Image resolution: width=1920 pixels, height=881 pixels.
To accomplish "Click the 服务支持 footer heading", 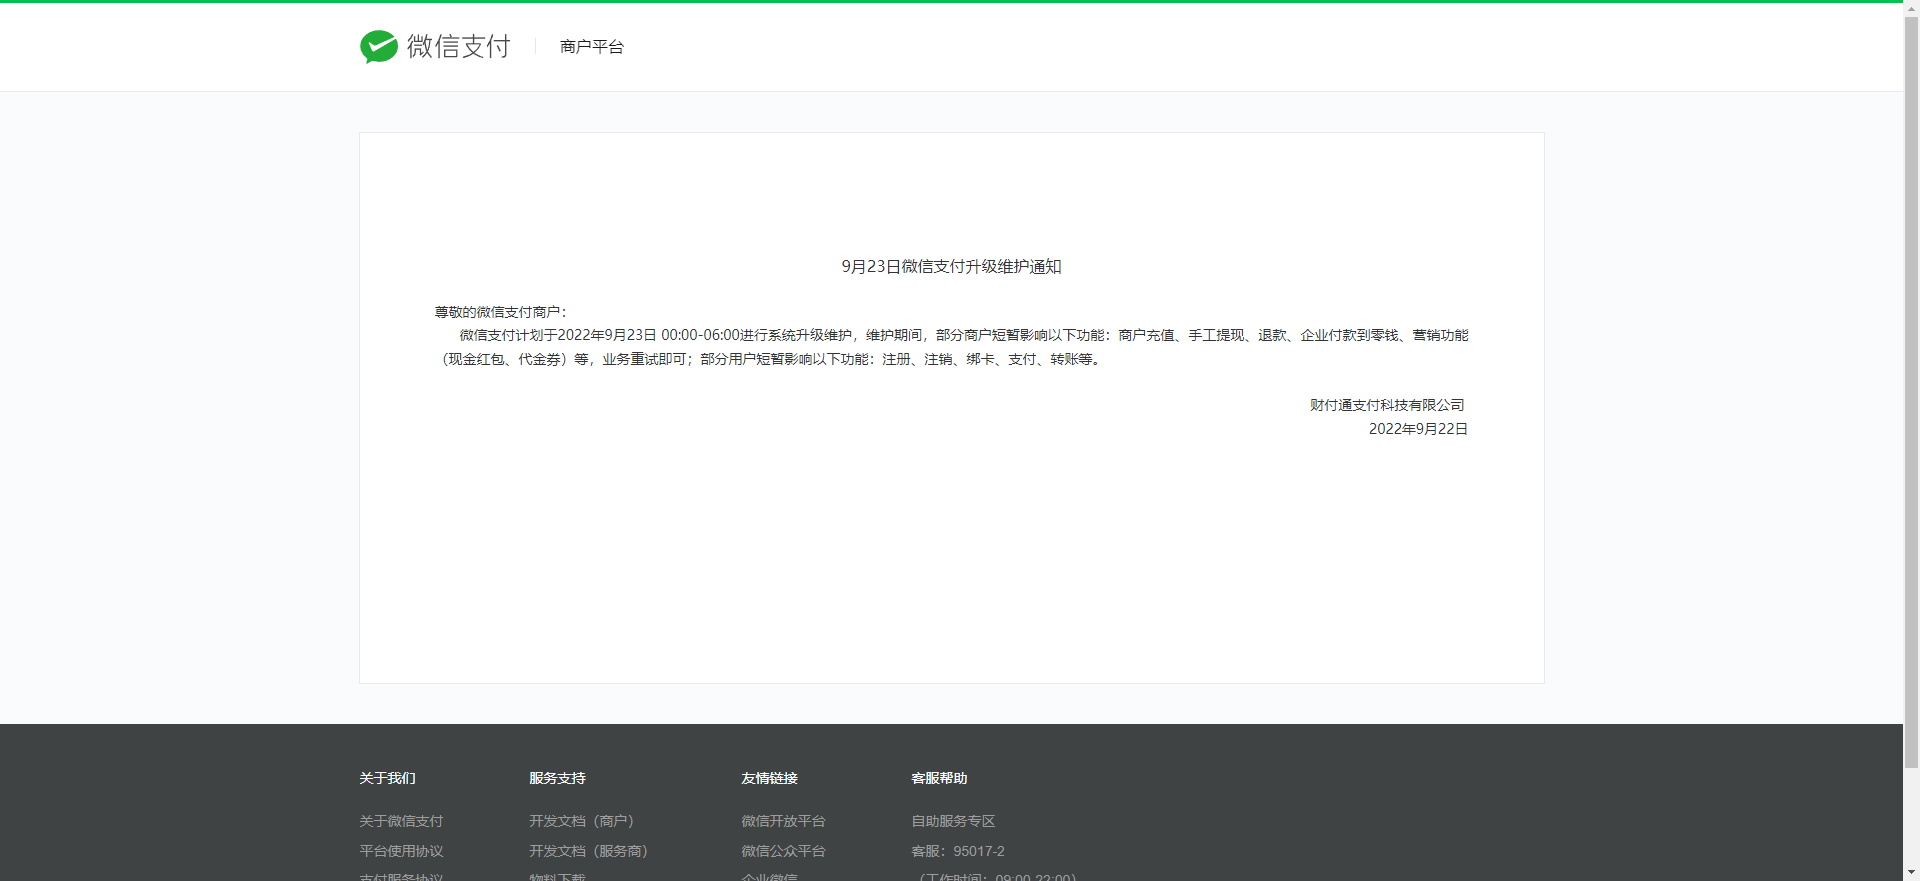I will tap(557, 778).
